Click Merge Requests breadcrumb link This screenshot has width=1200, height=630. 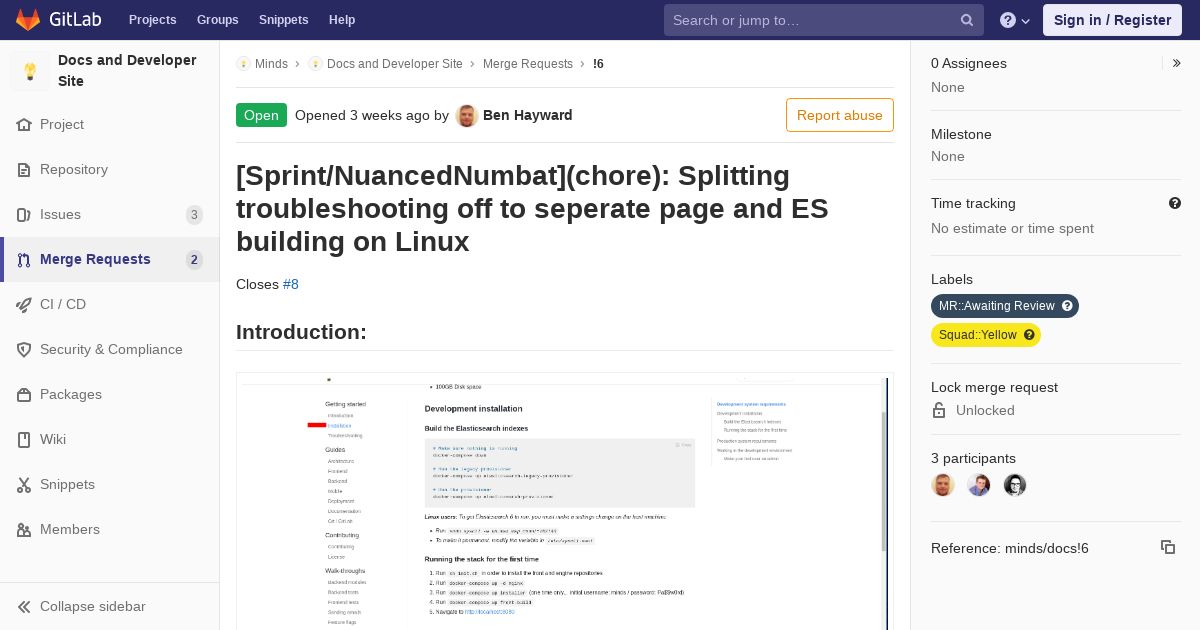[x=528, y=64]
